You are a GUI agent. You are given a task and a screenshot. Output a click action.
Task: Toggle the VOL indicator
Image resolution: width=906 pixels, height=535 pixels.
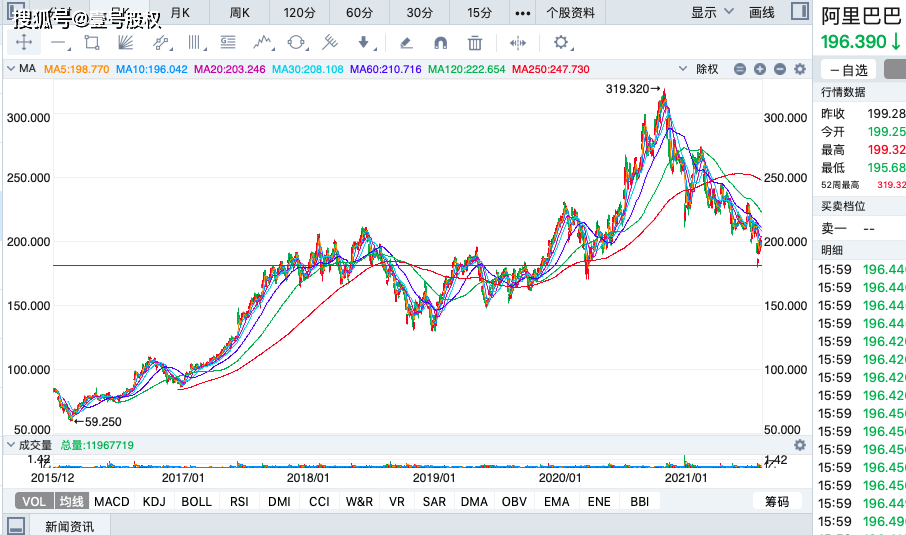click(34, 501)
